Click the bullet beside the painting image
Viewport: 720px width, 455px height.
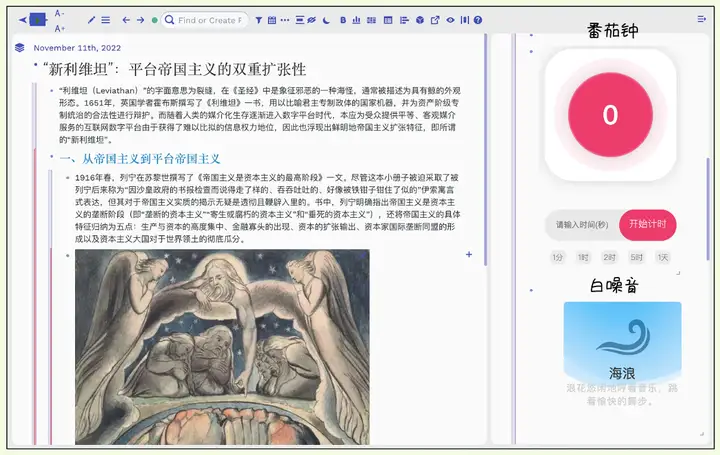coord(68,255)
